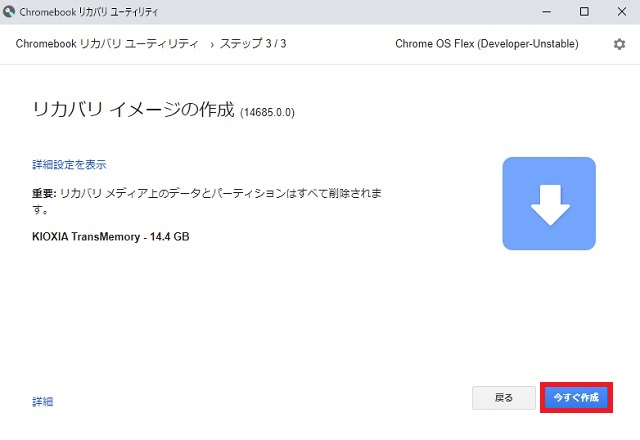Image resolution: width=640 pixels, height=440 pixels.
Task: Click the blue download arrow image
Action: click(549, 203)
